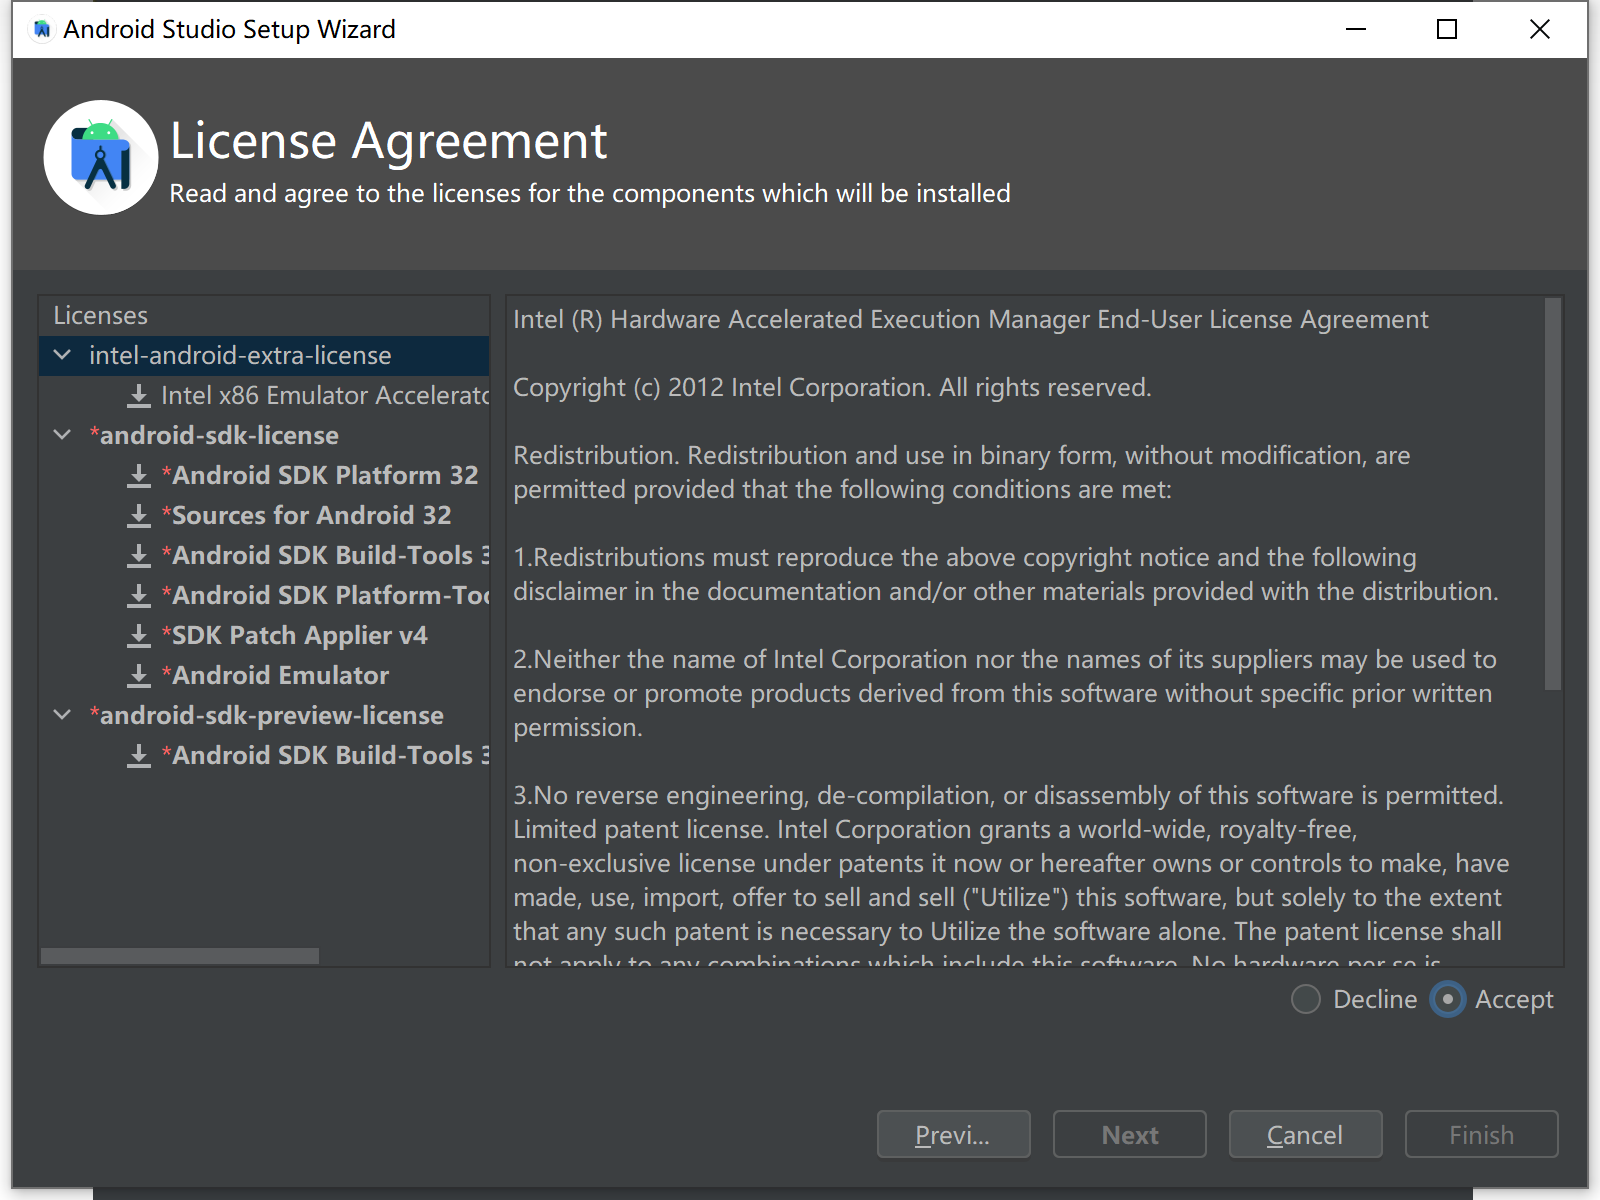The height and width of the screenshot is (1200, 1600).
Task: Click download icon next to Android SDK Platform-Tools
Action: coord(139,596)
